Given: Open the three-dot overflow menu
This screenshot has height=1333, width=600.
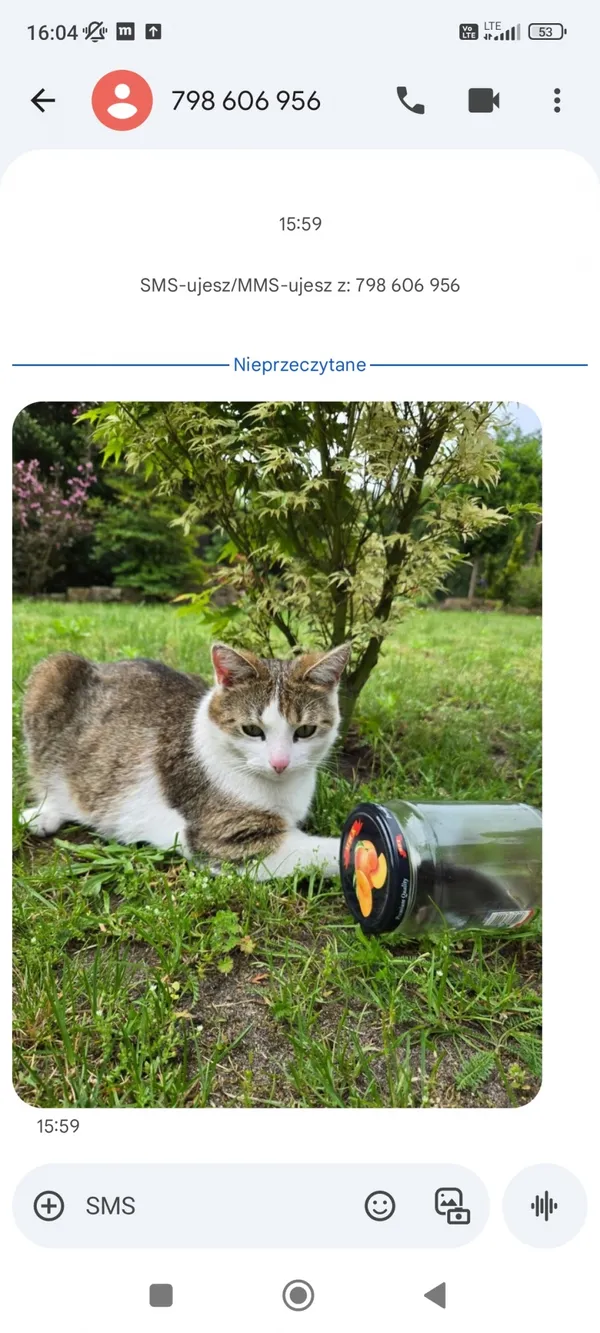Looking at the screenshot, I should 557,100.
